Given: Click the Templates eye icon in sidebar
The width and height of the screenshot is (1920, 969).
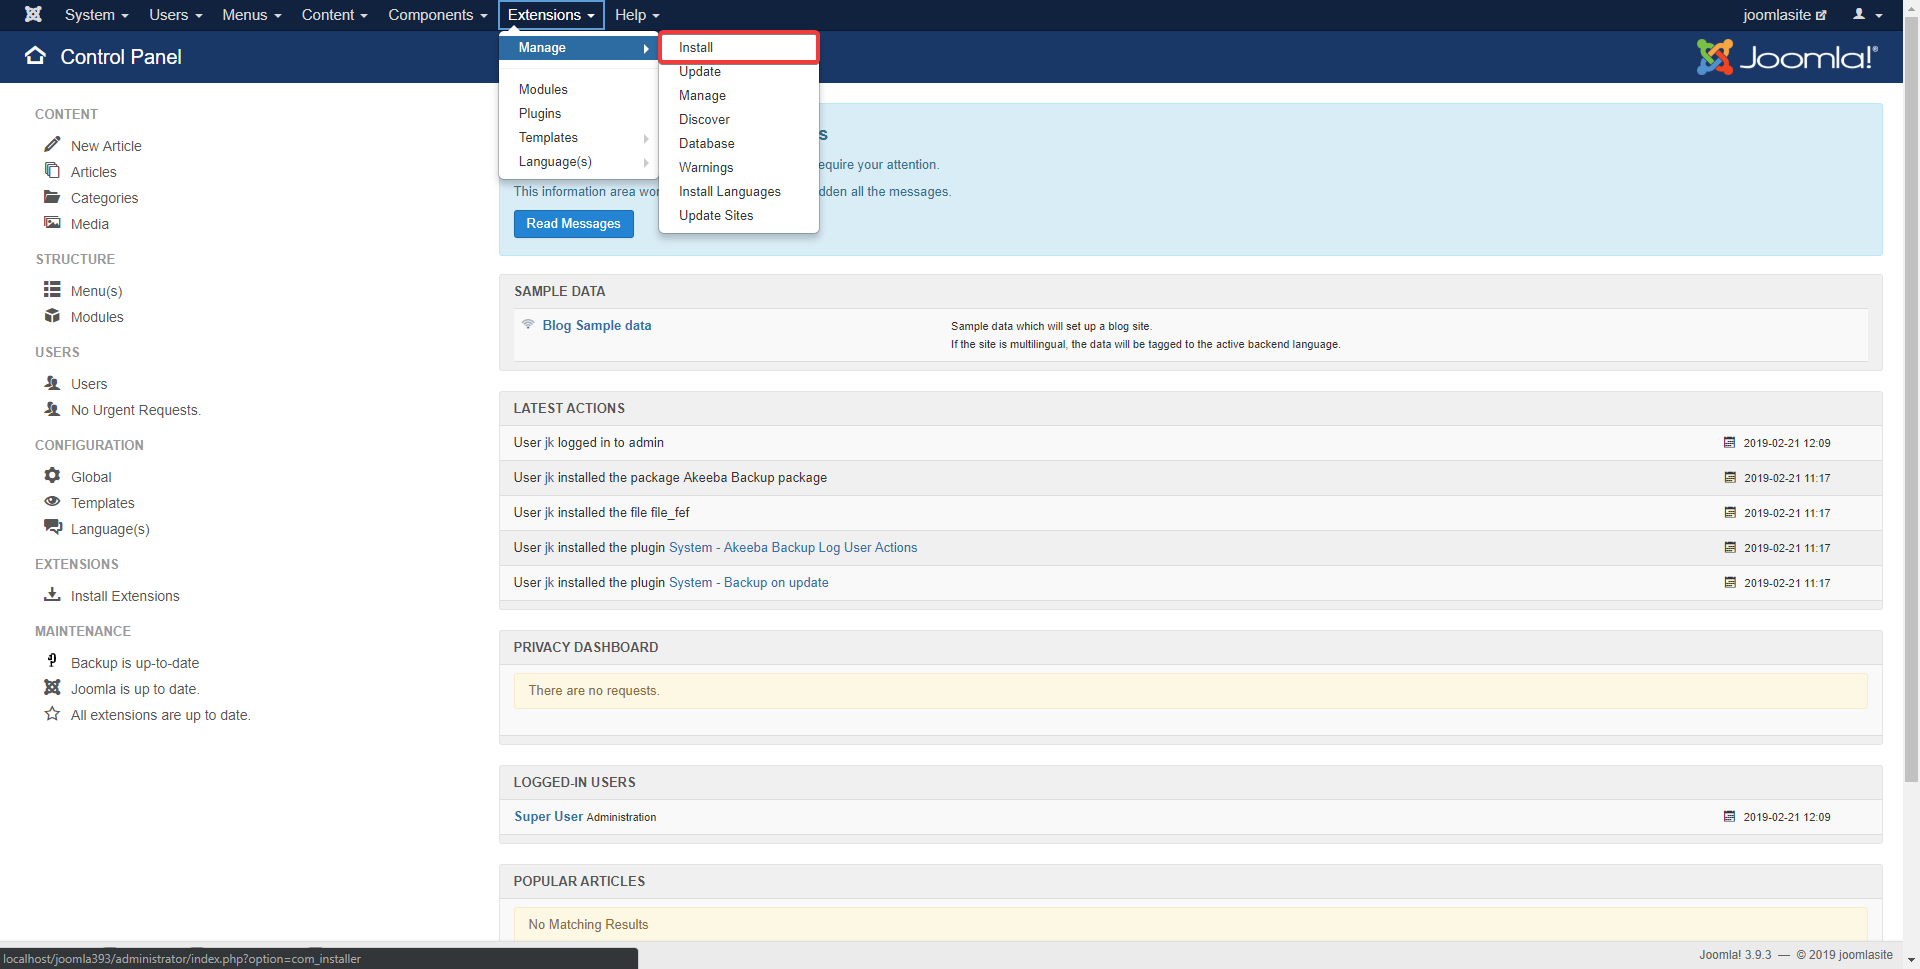Looking at the screenshot, I should [x=52, y=502].
